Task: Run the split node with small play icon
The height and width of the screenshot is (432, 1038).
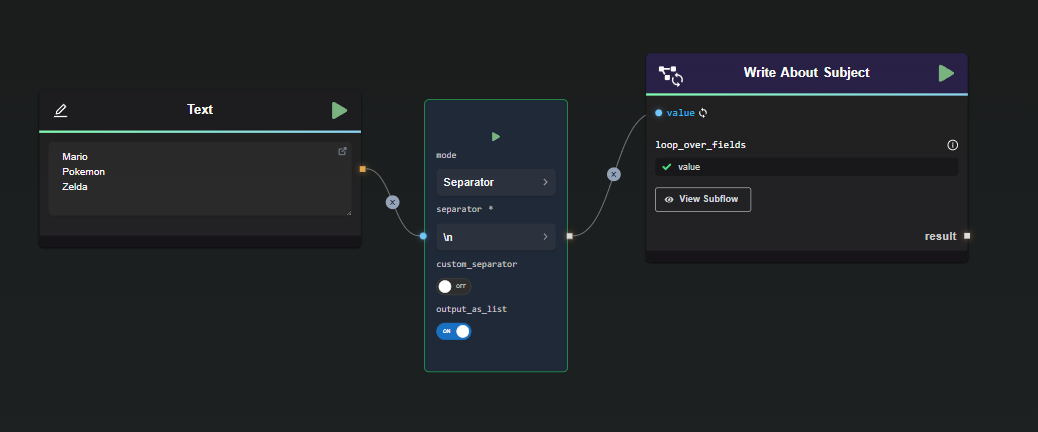Action: tap(495, 136)
